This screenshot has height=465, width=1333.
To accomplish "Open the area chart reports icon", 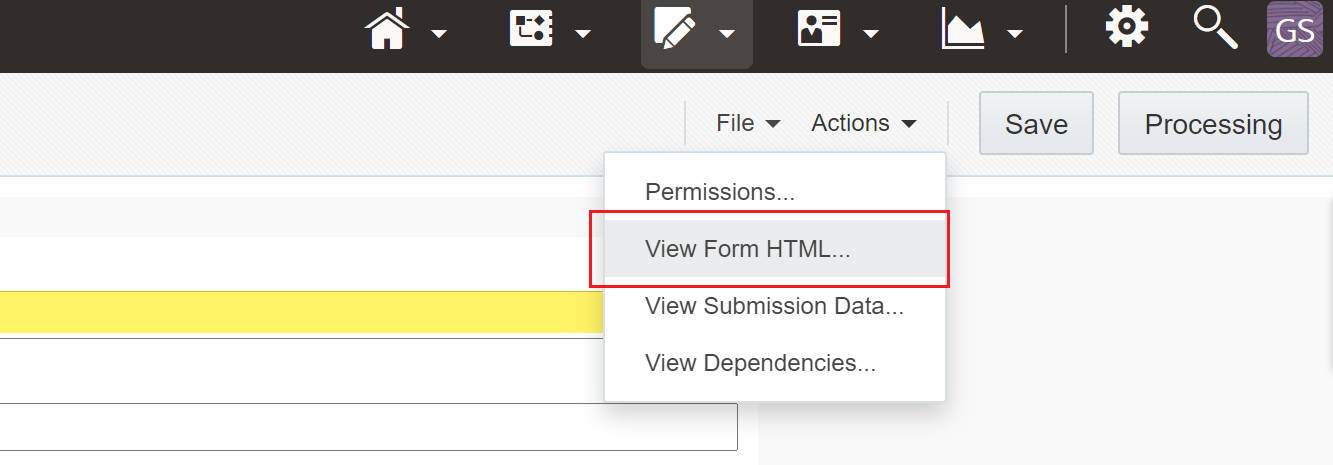I will coord(963,28).
